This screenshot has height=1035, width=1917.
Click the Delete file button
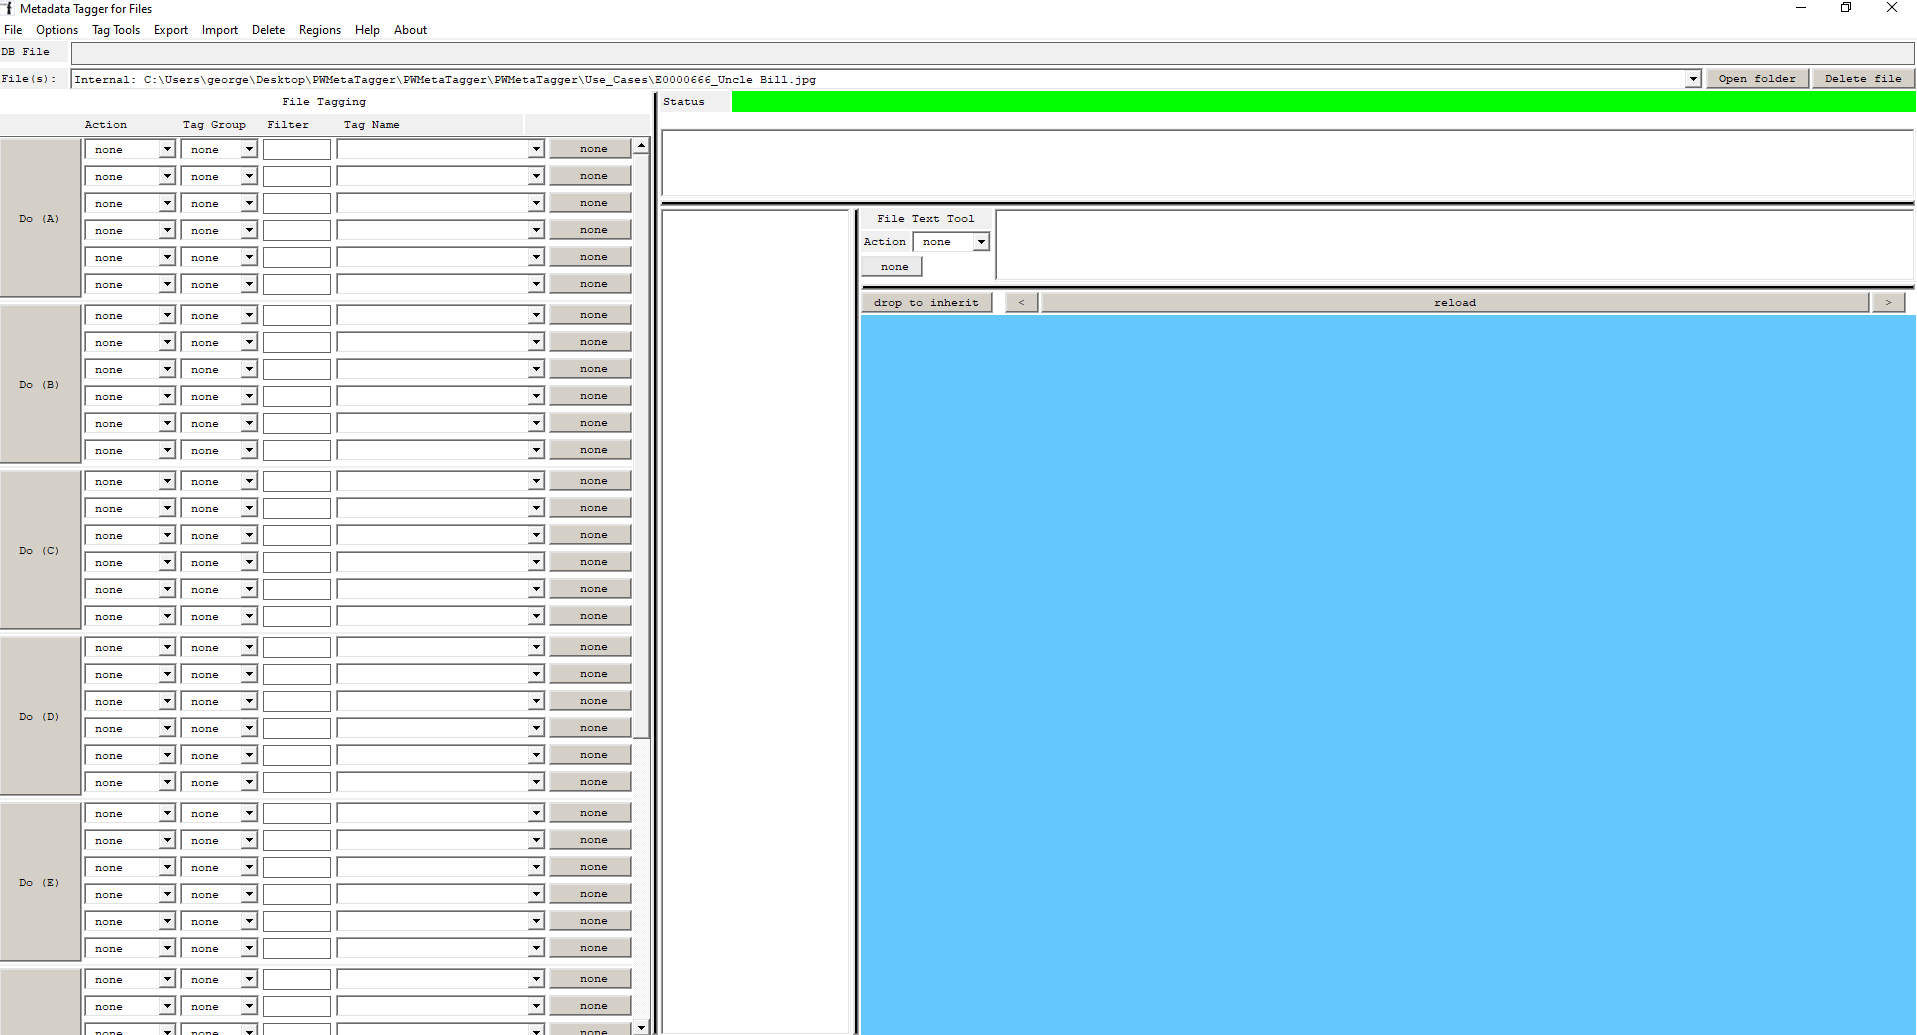(x=1862, y=79)
